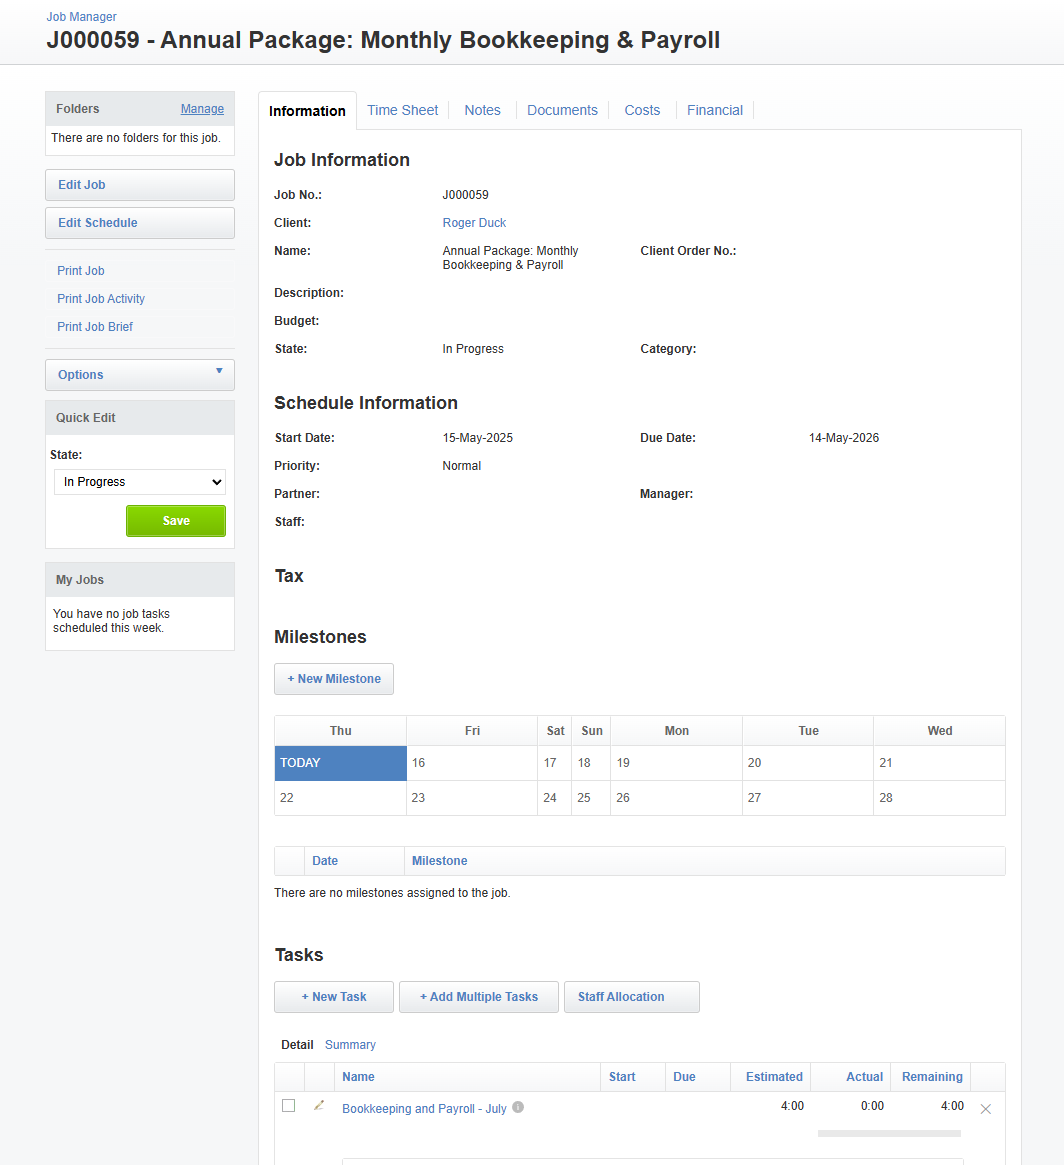Viewport: 1064px width, 1165px height.
Task: Click the + New Milestone button
Action: [334, 679]
